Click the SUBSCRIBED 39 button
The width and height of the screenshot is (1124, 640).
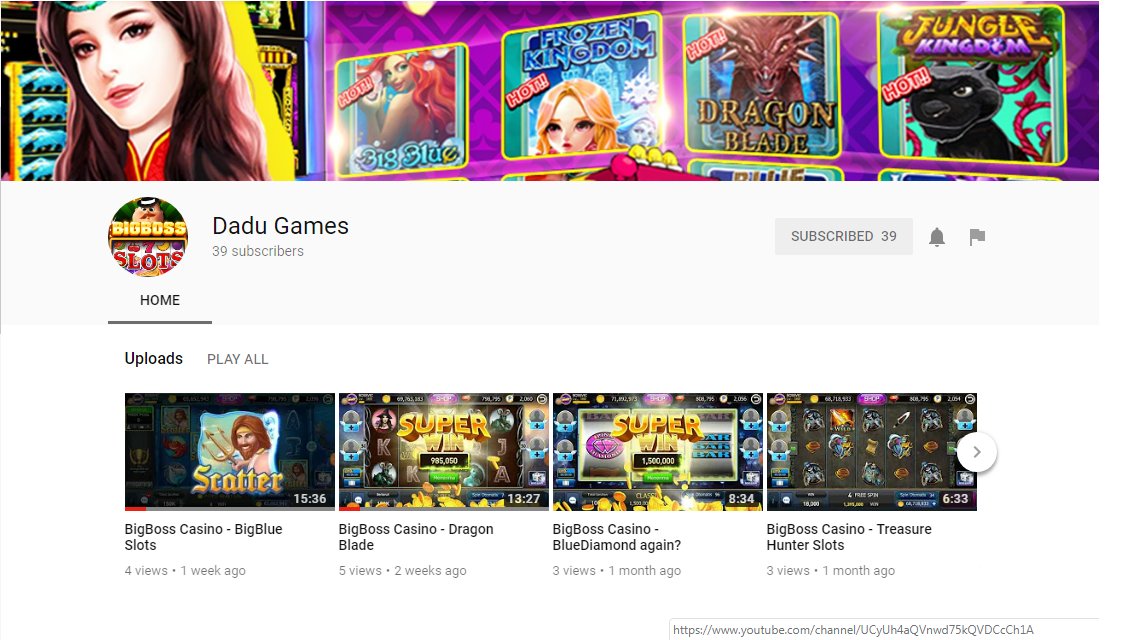[x=844, y=237]
